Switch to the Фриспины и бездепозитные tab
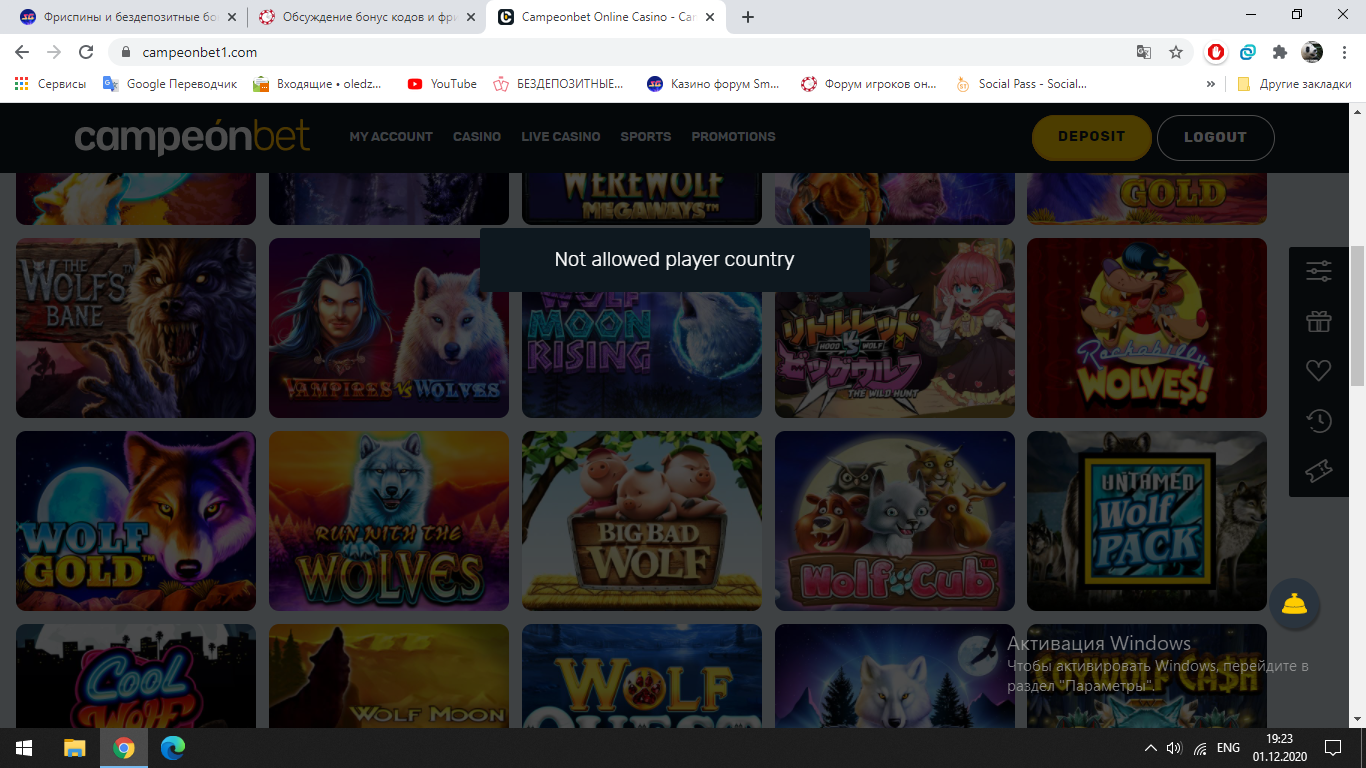1366x768 pixels. click(x=127, y=16)
